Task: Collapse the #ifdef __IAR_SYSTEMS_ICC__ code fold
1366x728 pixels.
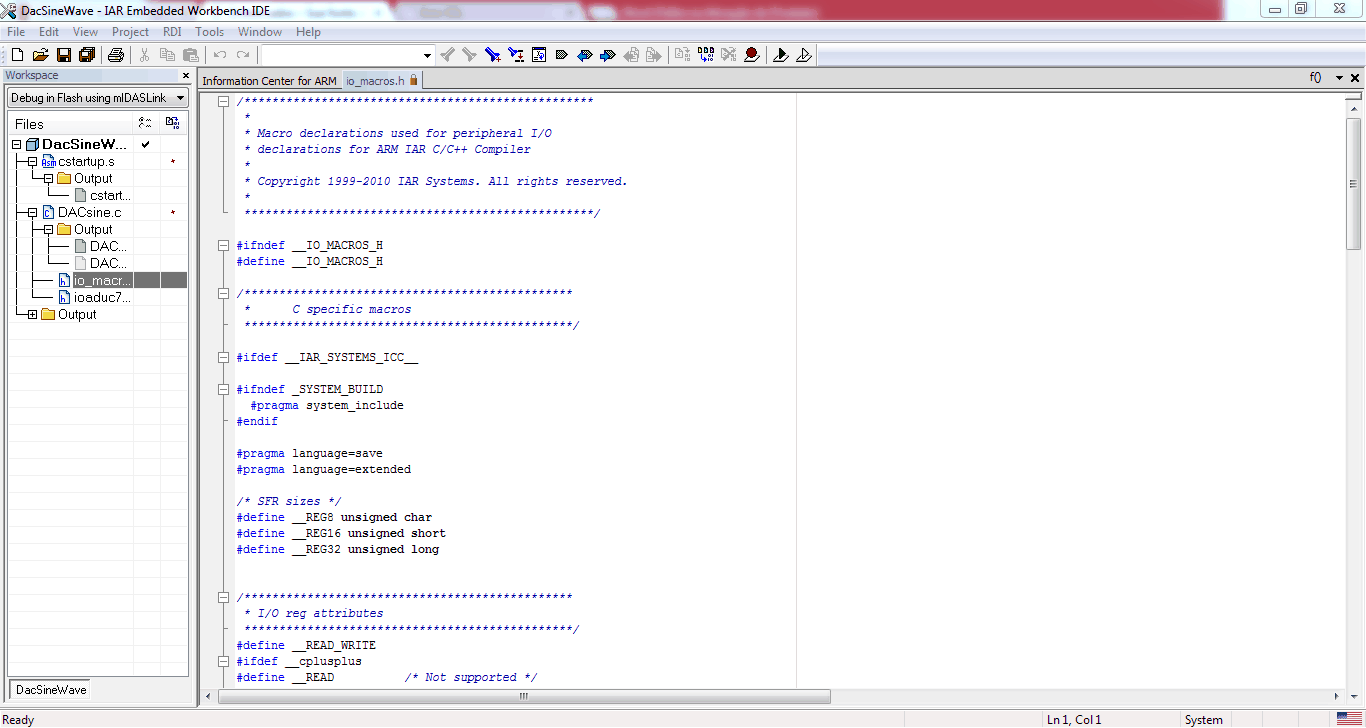Action: pos(223,357)
